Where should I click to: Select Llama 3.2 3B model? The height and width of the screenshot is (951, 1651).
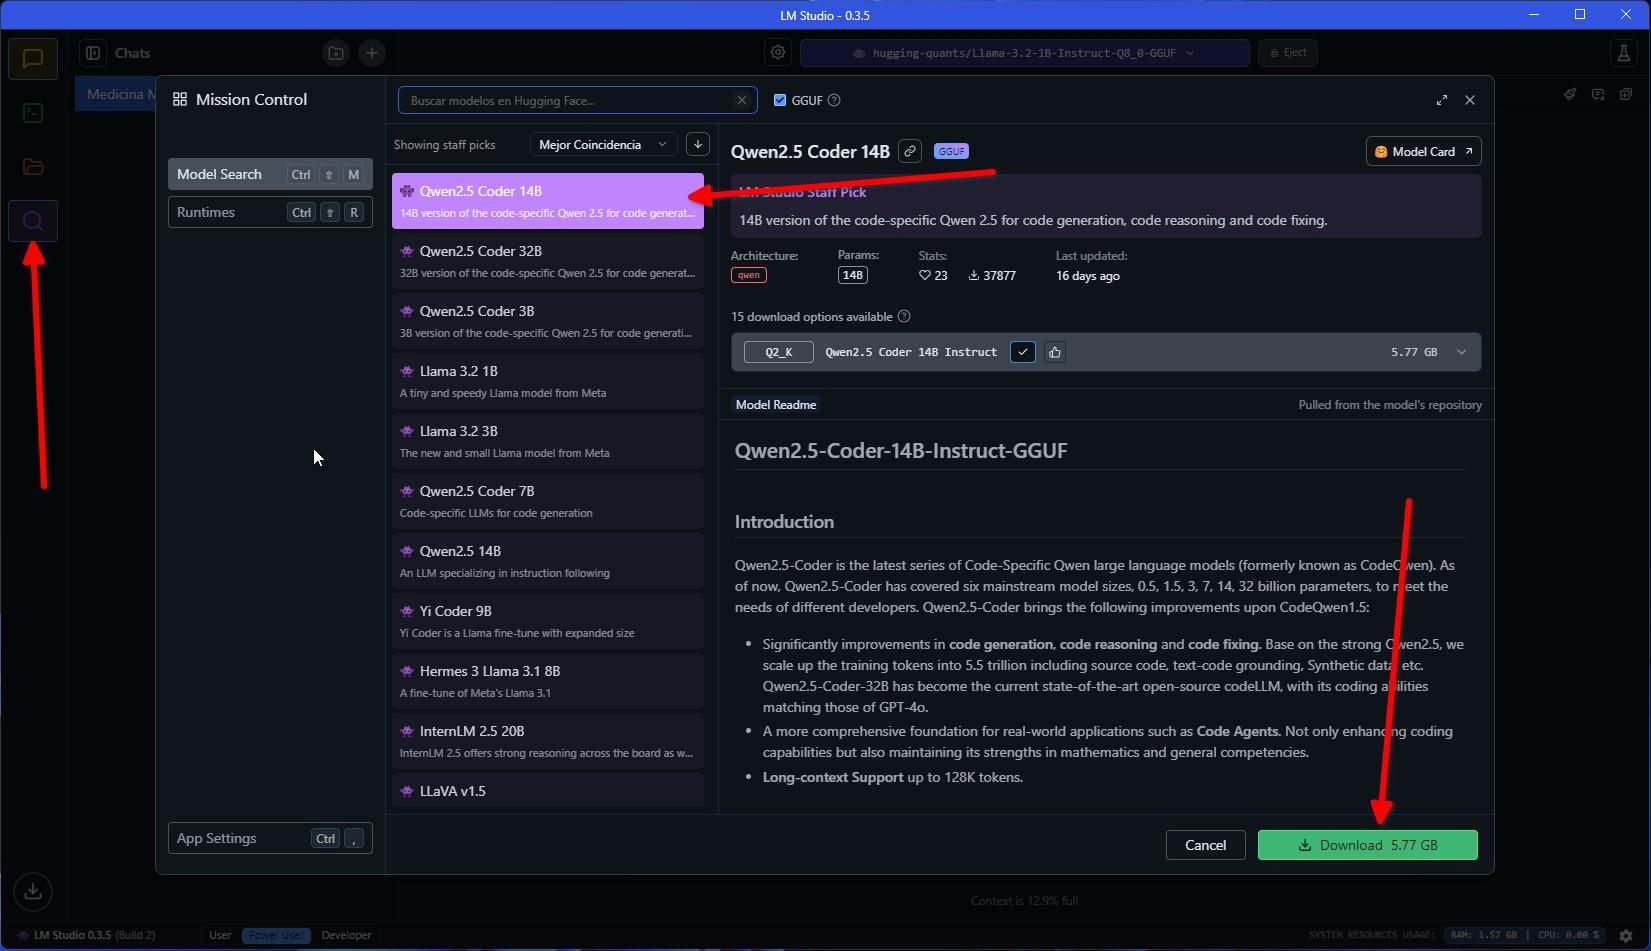(x=548, y=441)
